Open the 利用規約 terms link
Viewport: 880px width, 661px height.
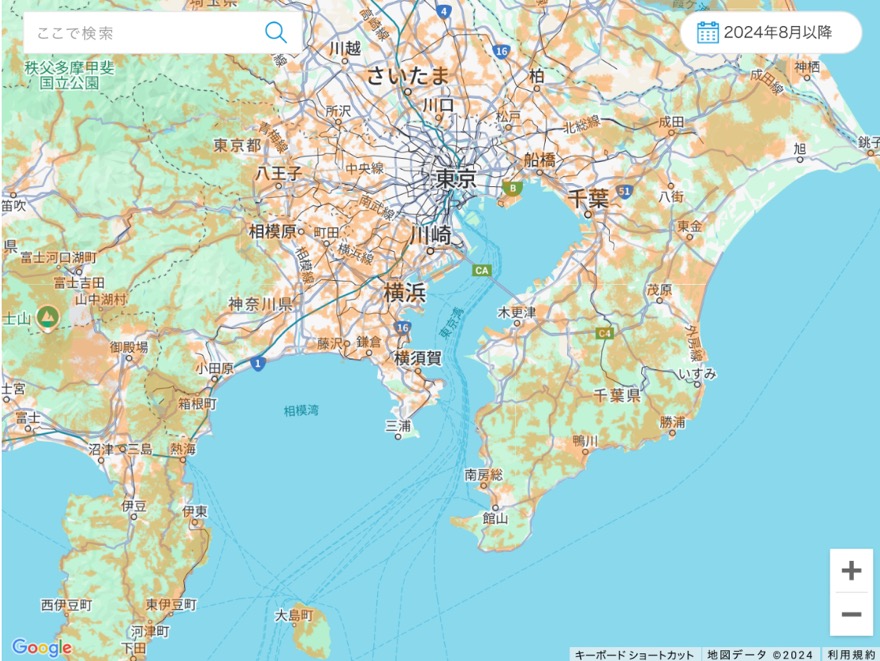pos(851,654)
